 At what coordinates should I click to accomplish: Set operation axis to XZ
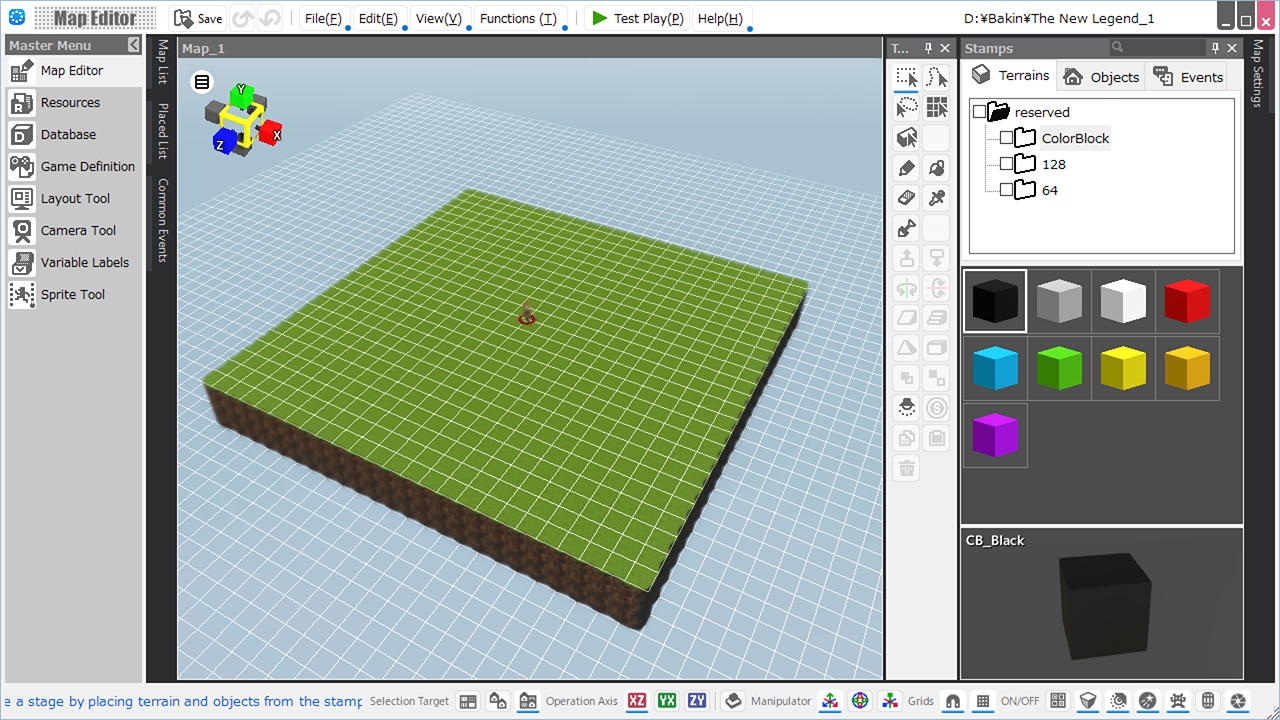[x=637, y=701]
